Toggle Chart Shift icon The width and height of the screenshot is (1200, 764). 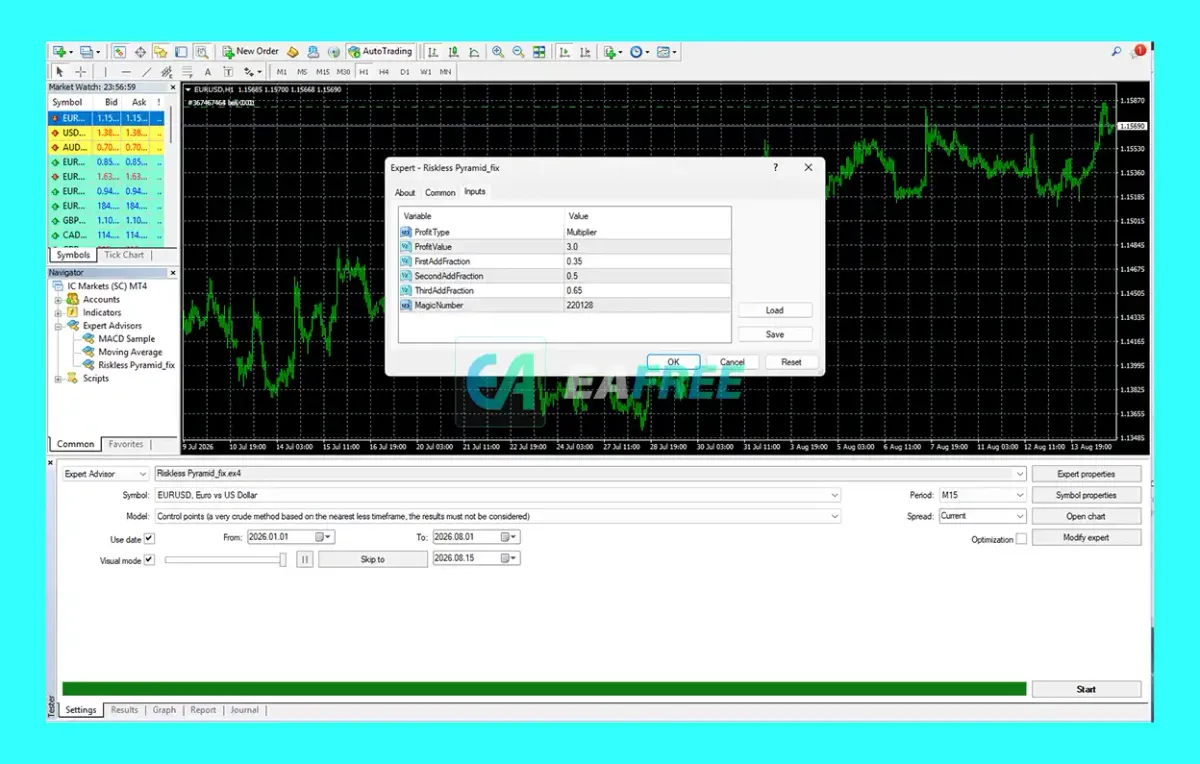pos(585,51)
